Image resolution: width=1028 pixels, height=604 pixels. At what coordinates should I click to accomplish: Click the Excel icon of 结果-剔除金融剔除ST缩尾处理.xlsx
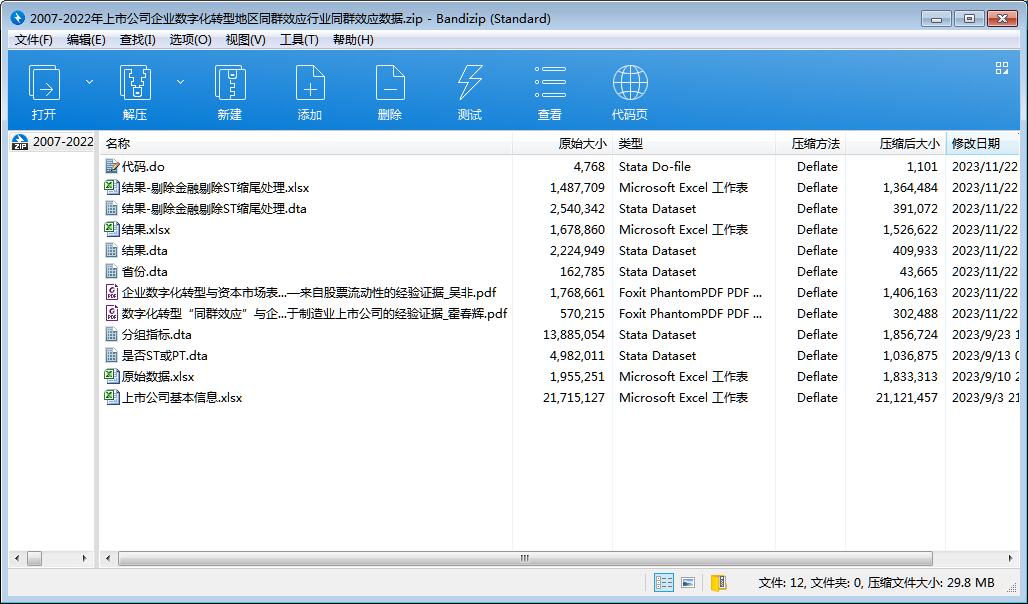(x=112, y=188)
